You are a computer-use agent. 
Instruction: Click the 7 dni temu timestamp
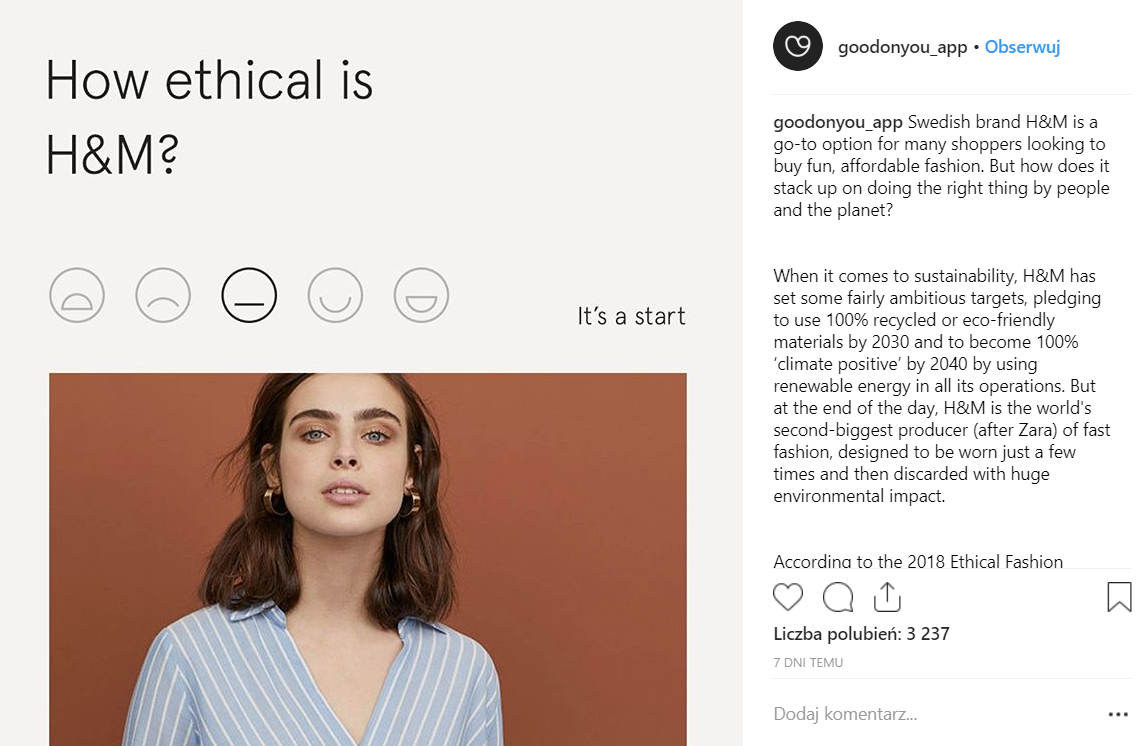coord(808,662)
